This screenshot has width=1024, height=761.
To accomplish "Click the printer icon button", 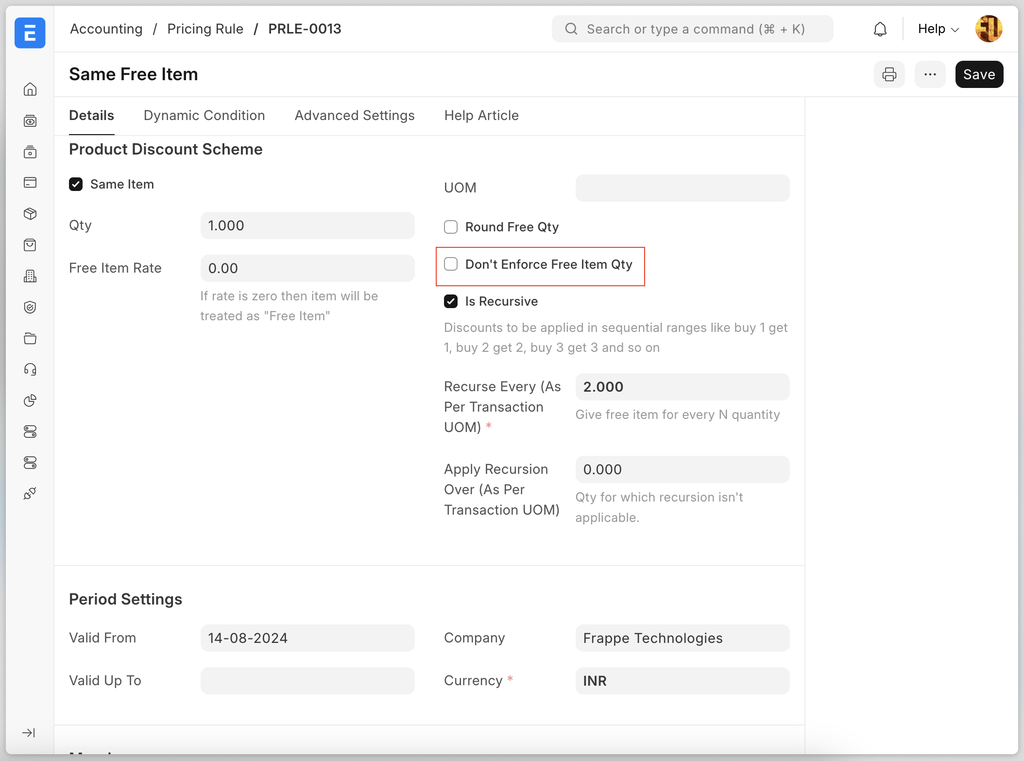I will (888, 74).
